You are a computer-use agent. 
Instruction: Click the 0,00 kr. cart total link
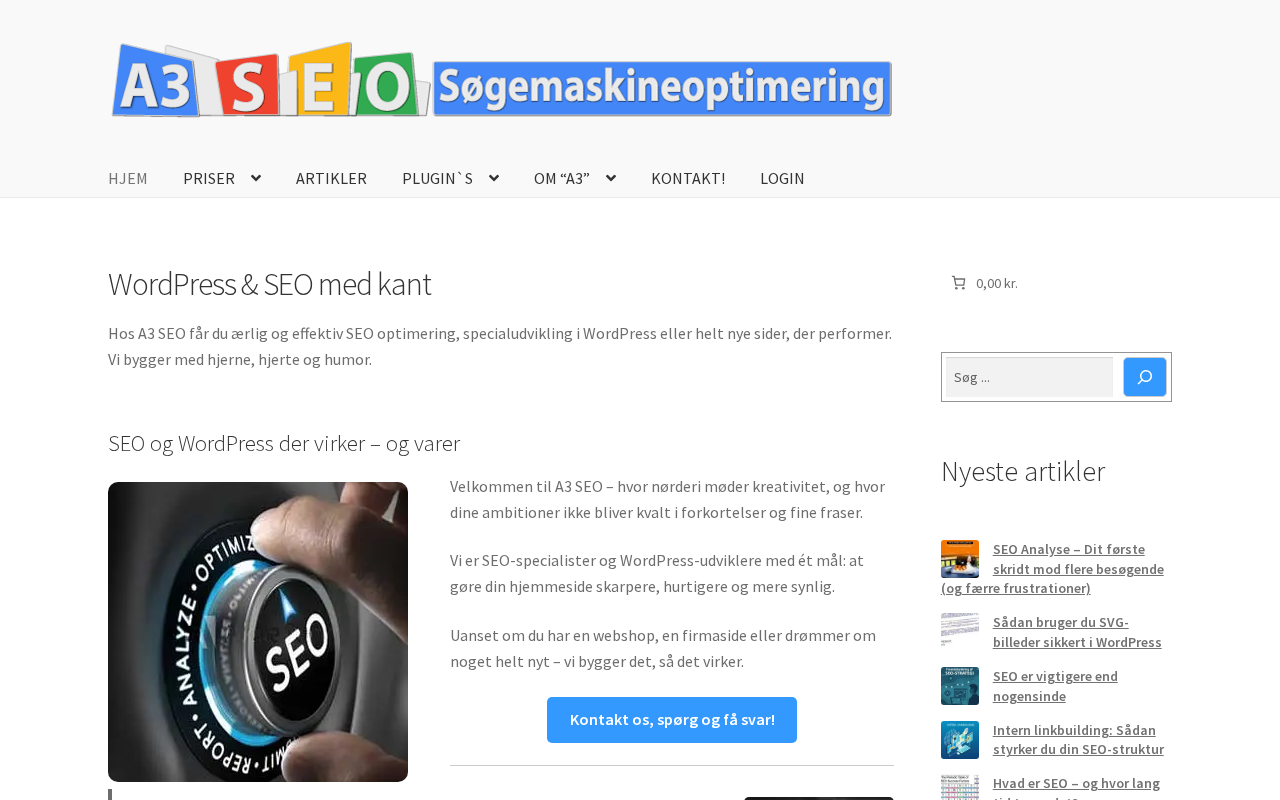click(x=997, y=283)
